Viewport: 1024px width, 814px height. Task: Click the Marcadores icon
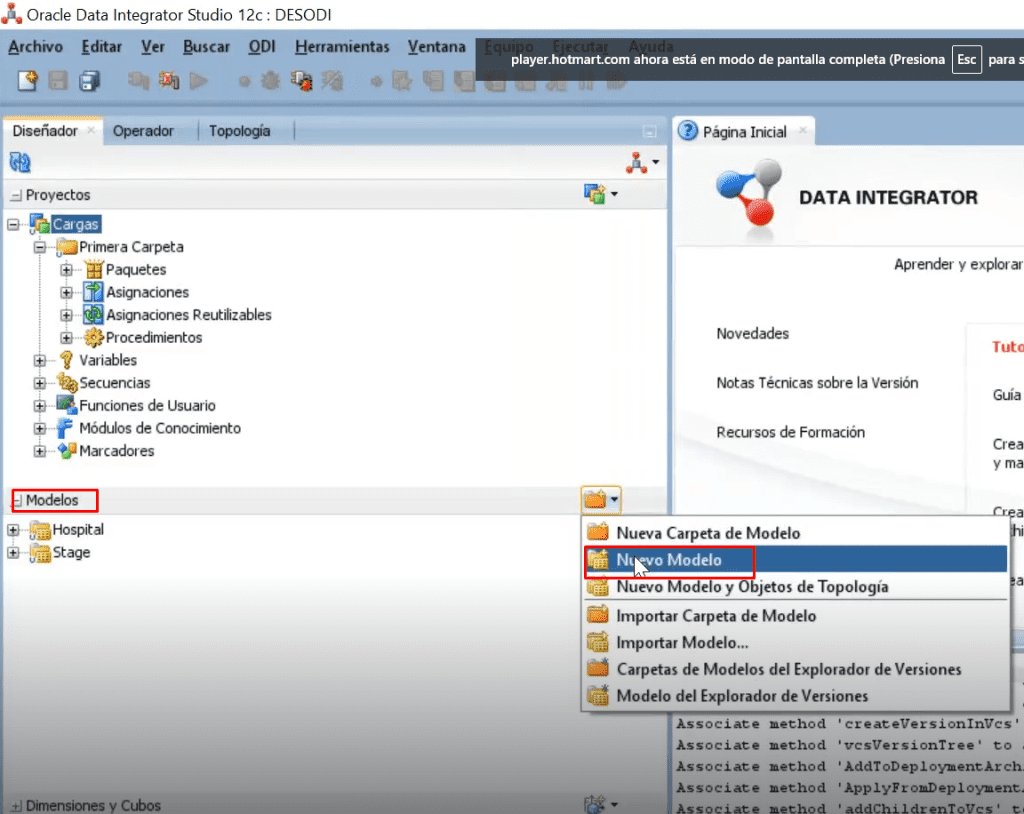click(x=67, y=451)
